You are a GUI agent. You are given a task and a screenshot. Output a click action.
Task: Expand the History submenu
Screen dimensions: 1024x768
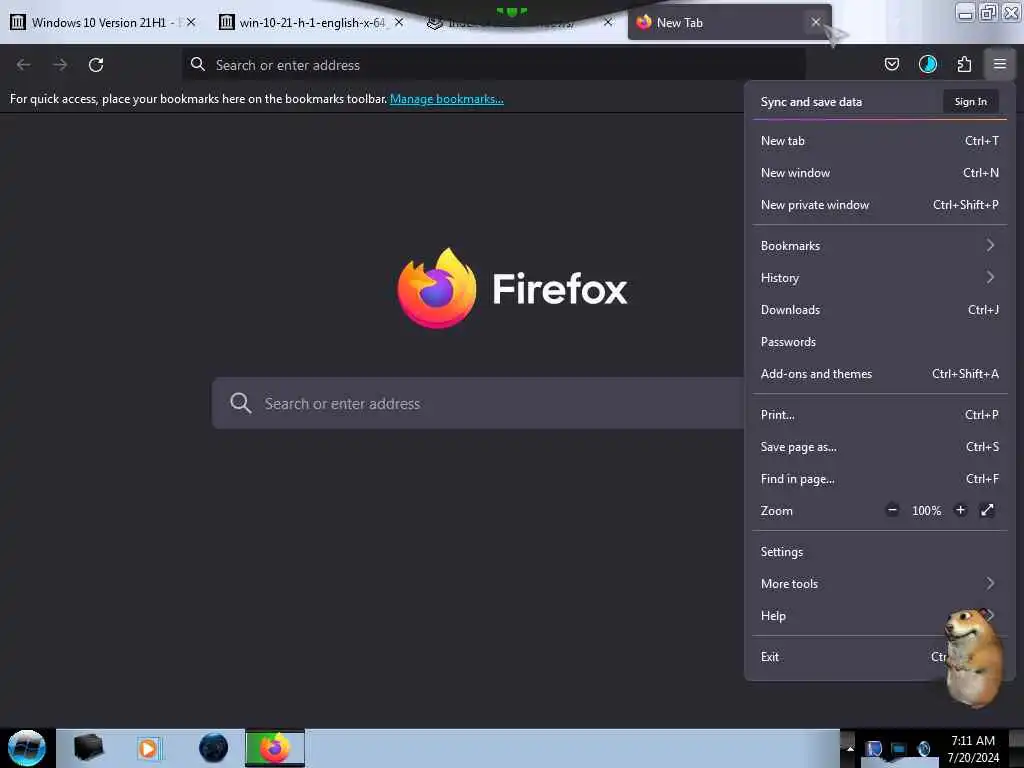pyautogui.click(x=879, y=278)
